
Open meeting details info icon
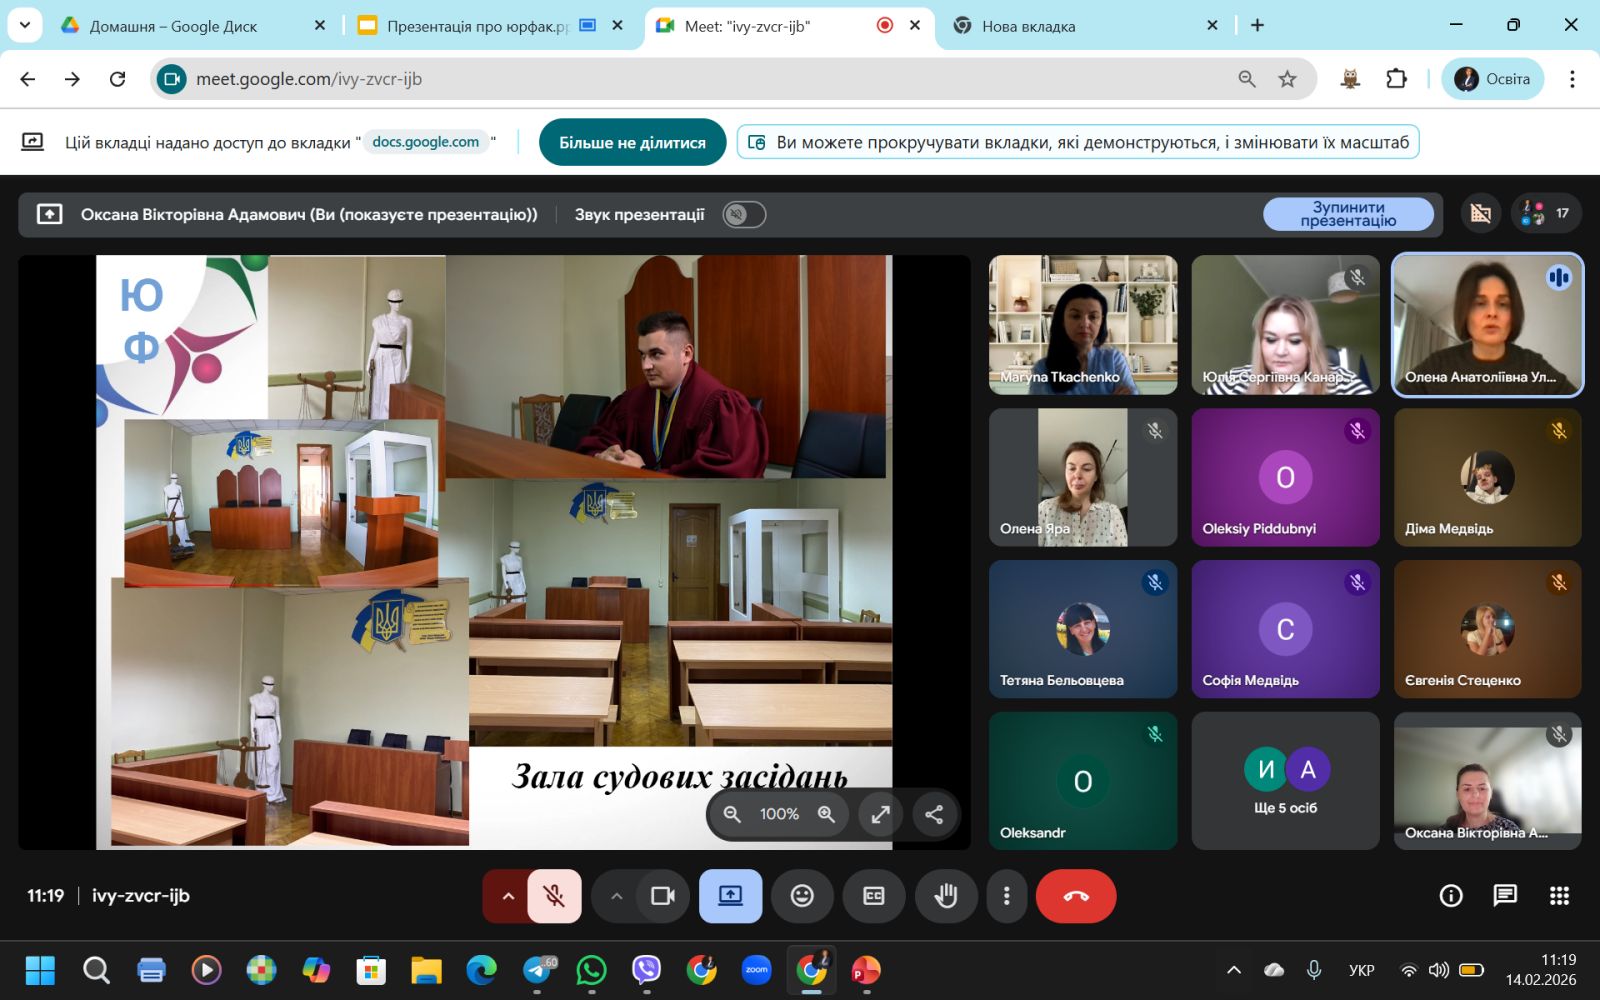point(1450,896)
